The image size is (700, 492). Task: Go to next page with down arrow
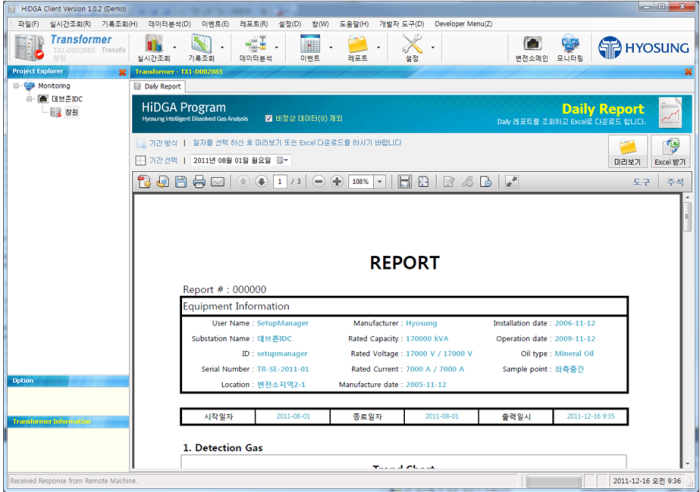[261, 182]
